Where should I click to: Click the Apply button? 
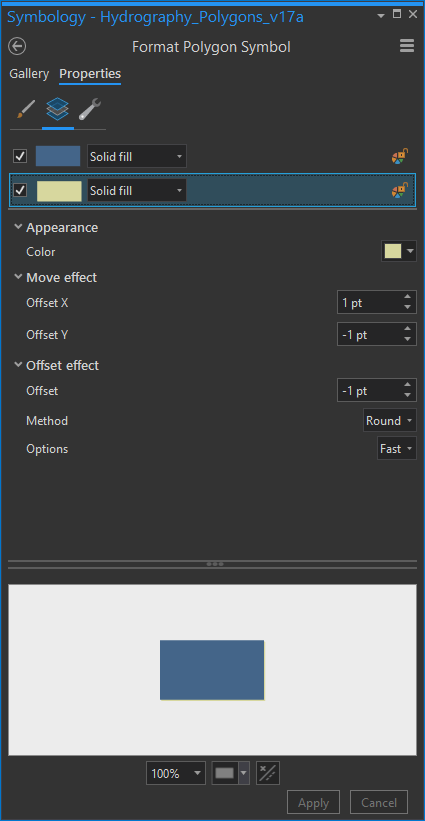(x=314, y=802)
